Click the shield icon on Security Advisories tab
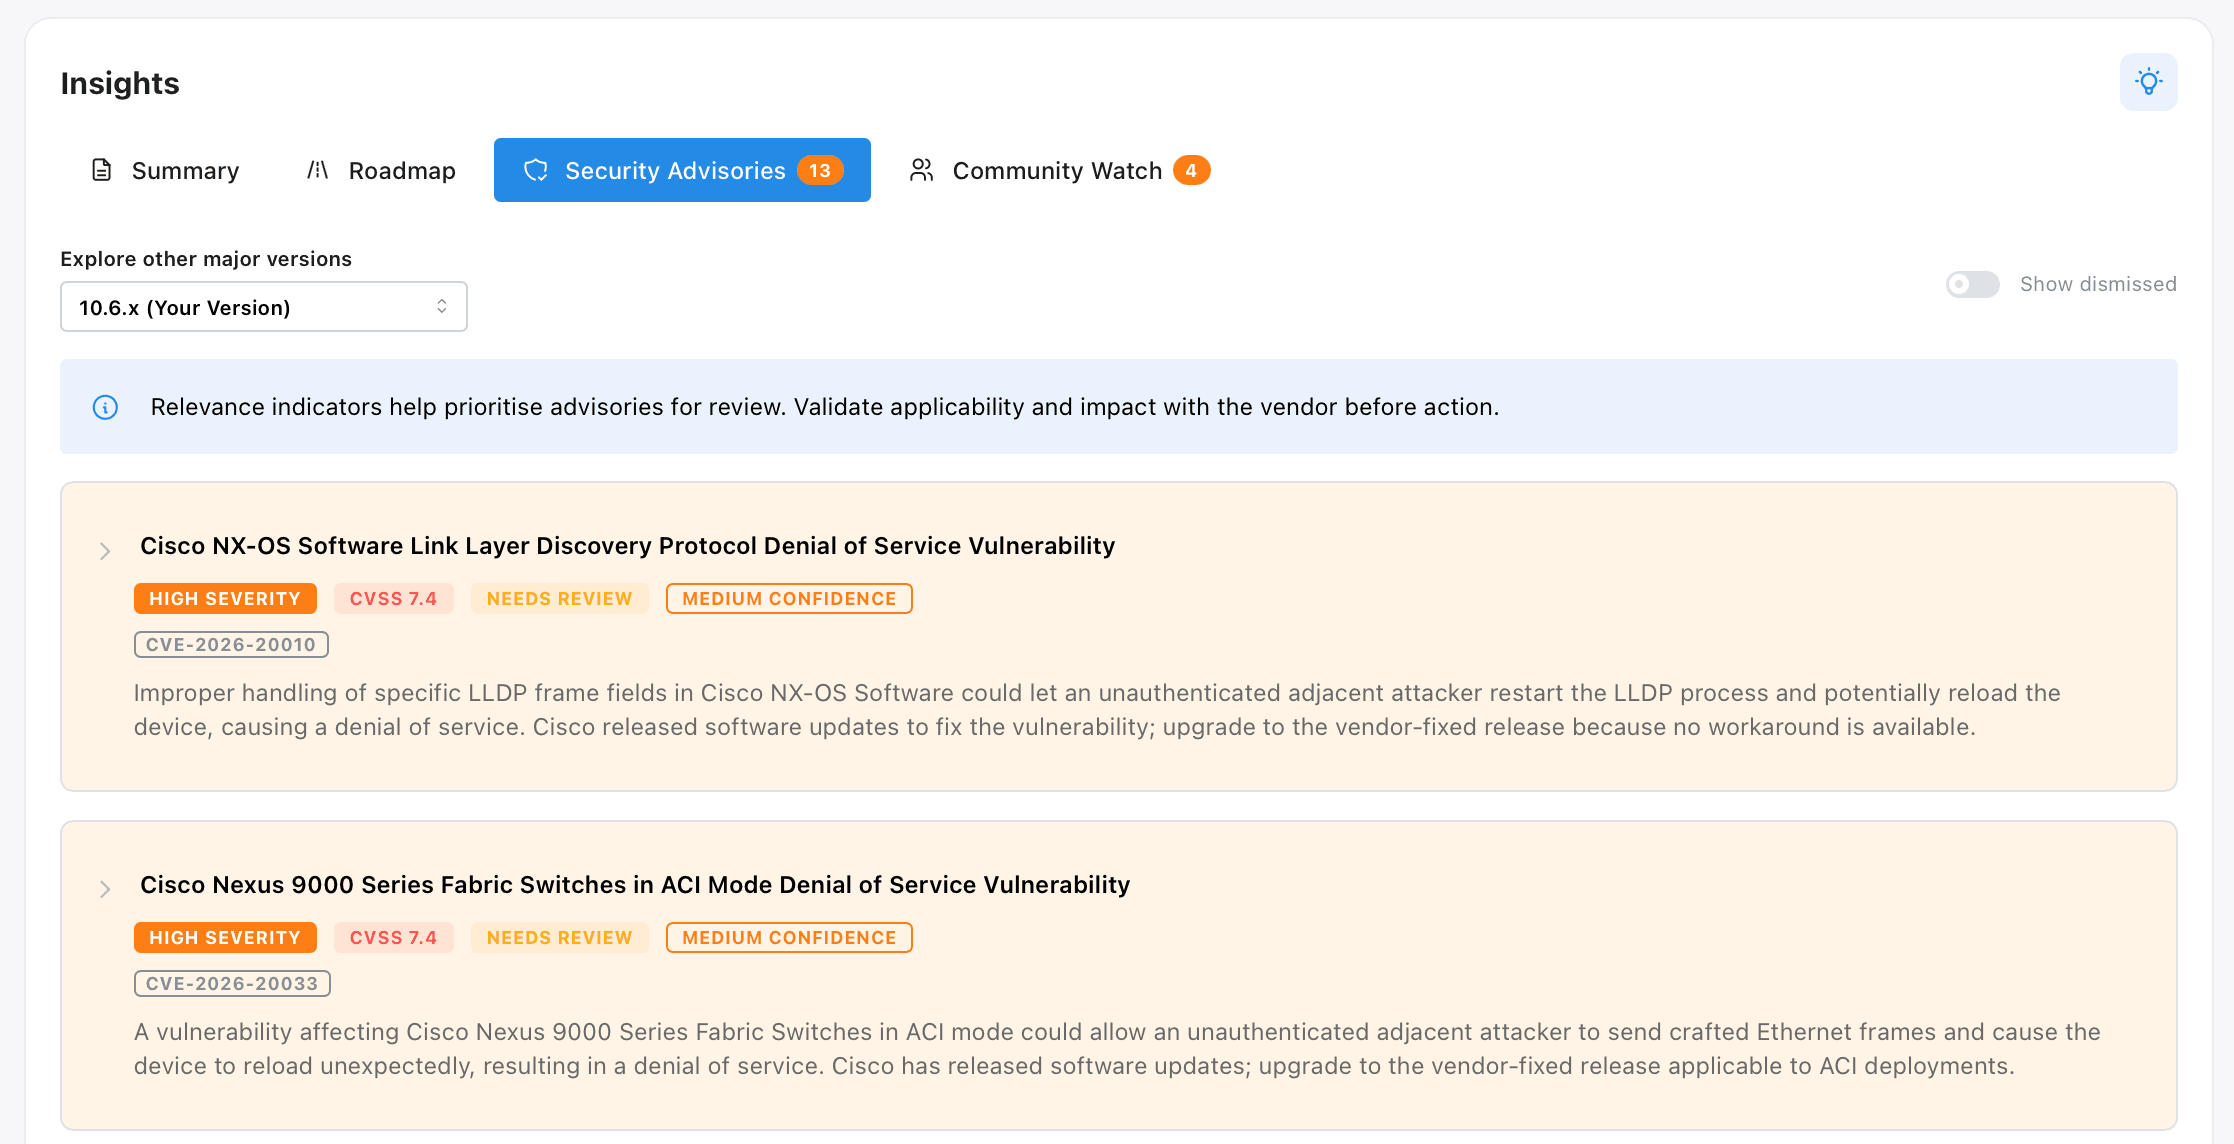The image size is (2234, 1144). (536, 170)
